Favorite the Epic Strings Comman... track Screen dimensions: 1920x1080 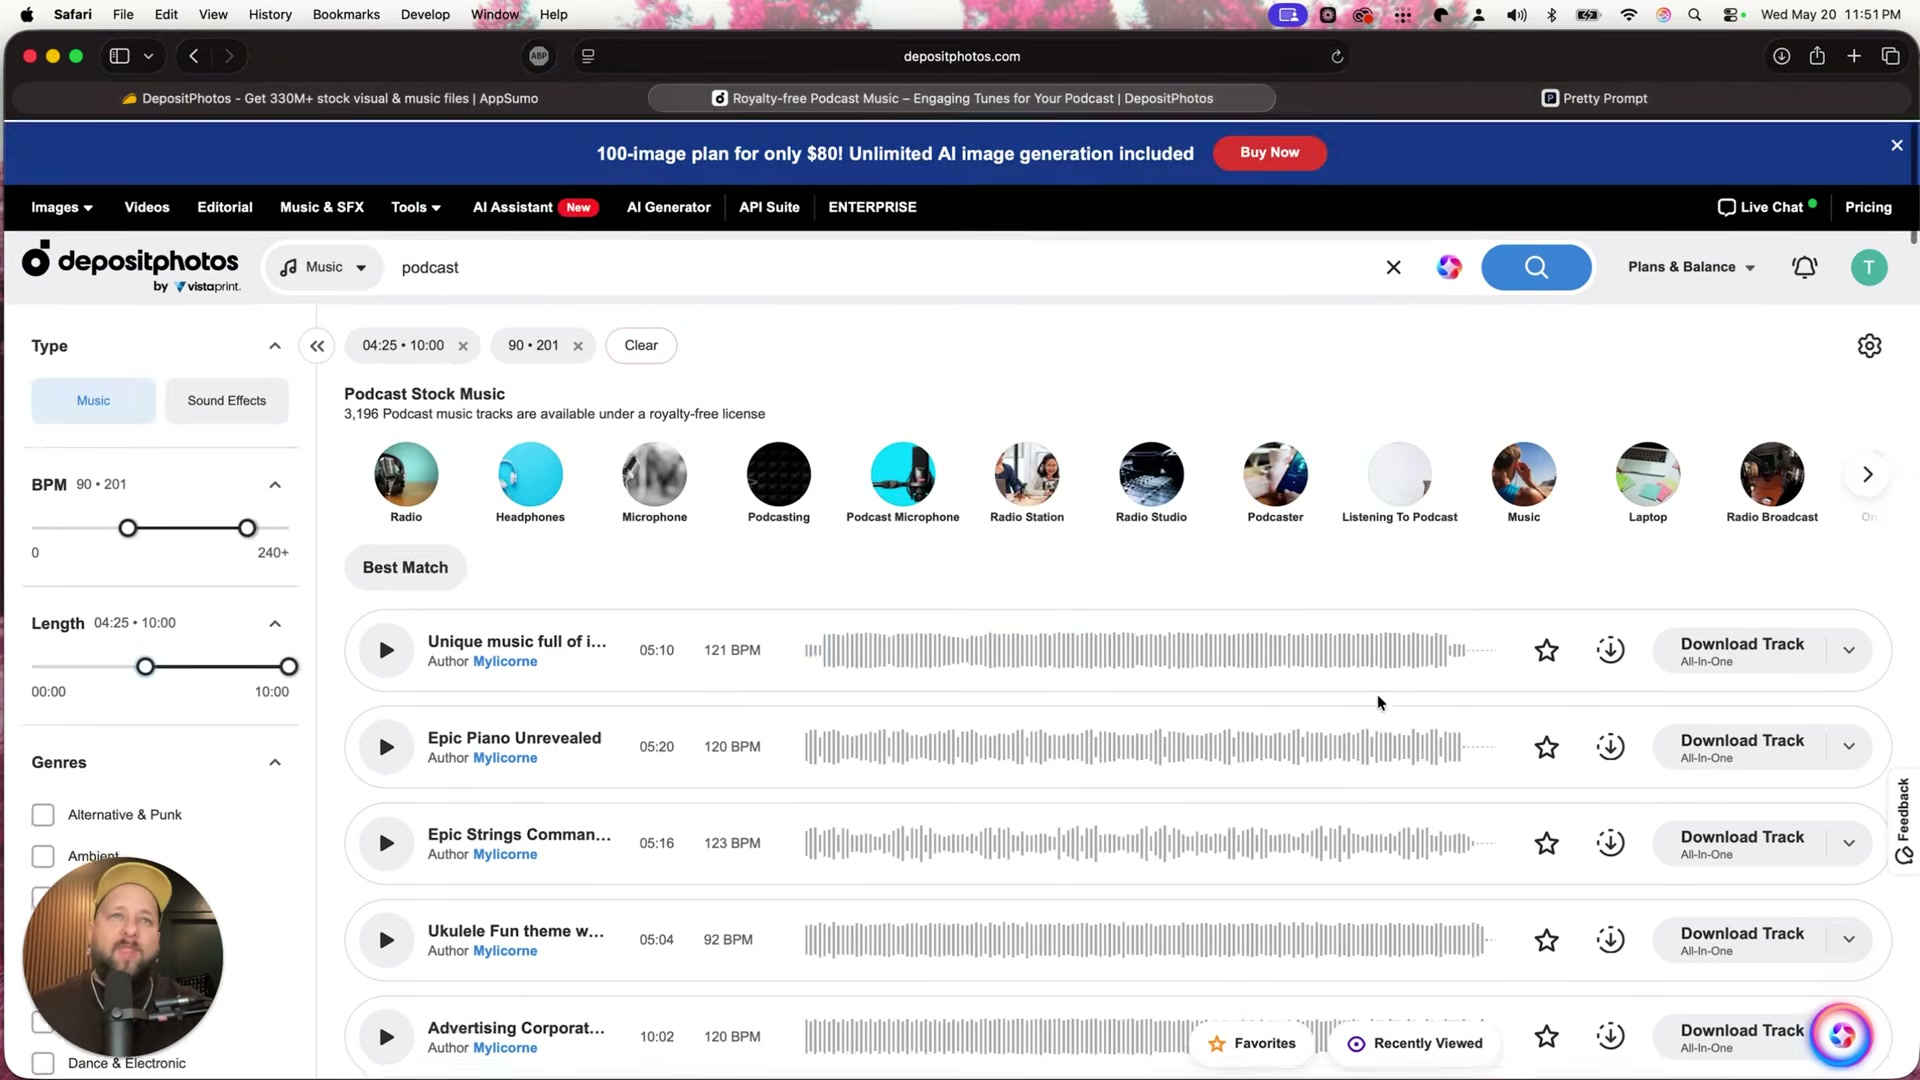coord(1546,843)
